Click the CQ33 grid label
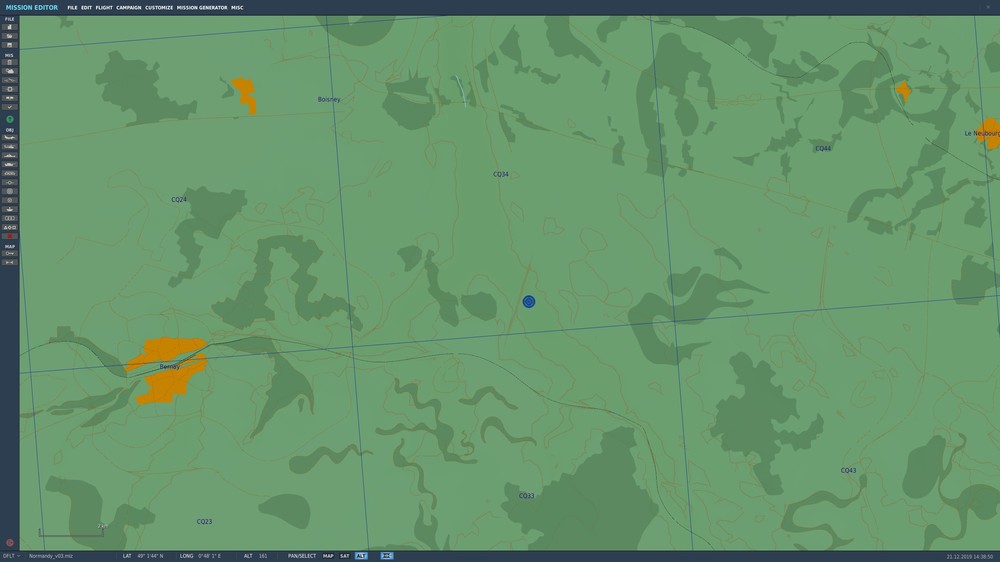1000x562 pixels. point(526,496)
